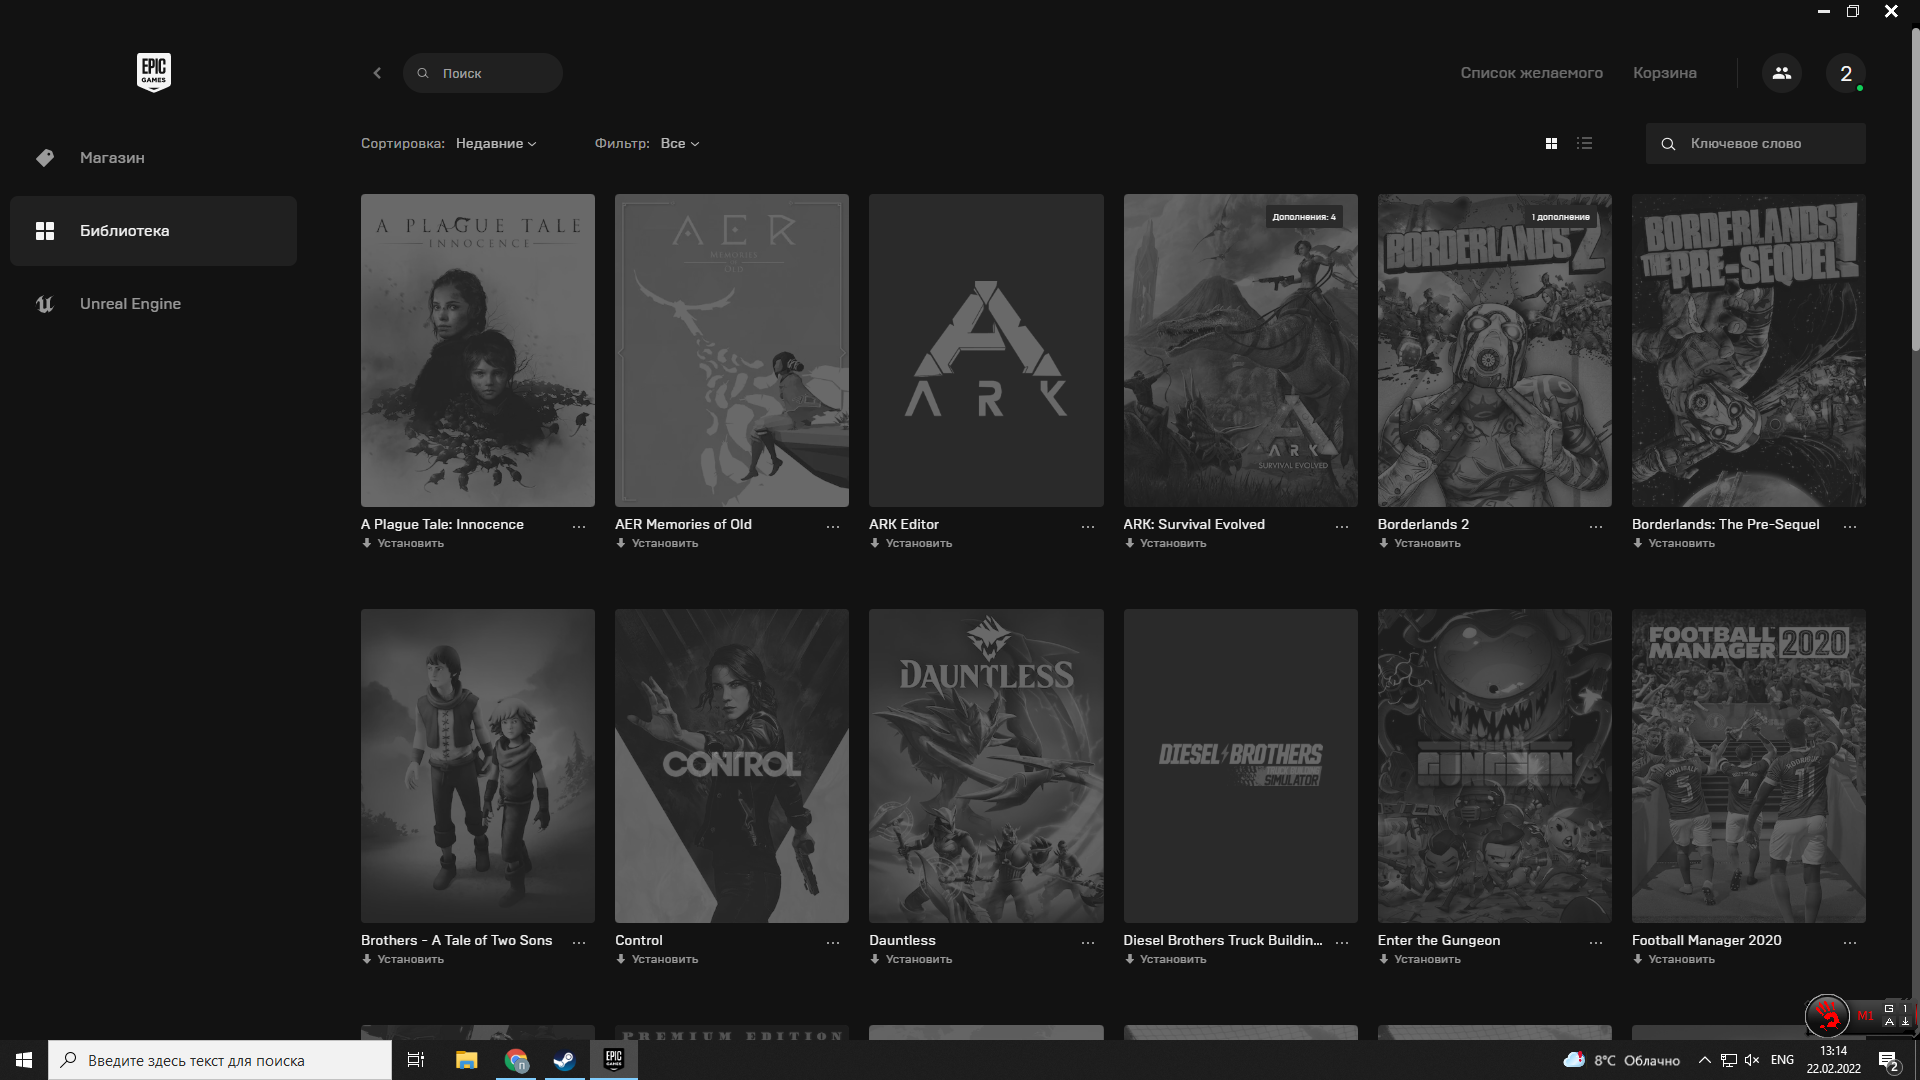
Task: Open the user profile avatar '2'
Action: [1846, 73]
